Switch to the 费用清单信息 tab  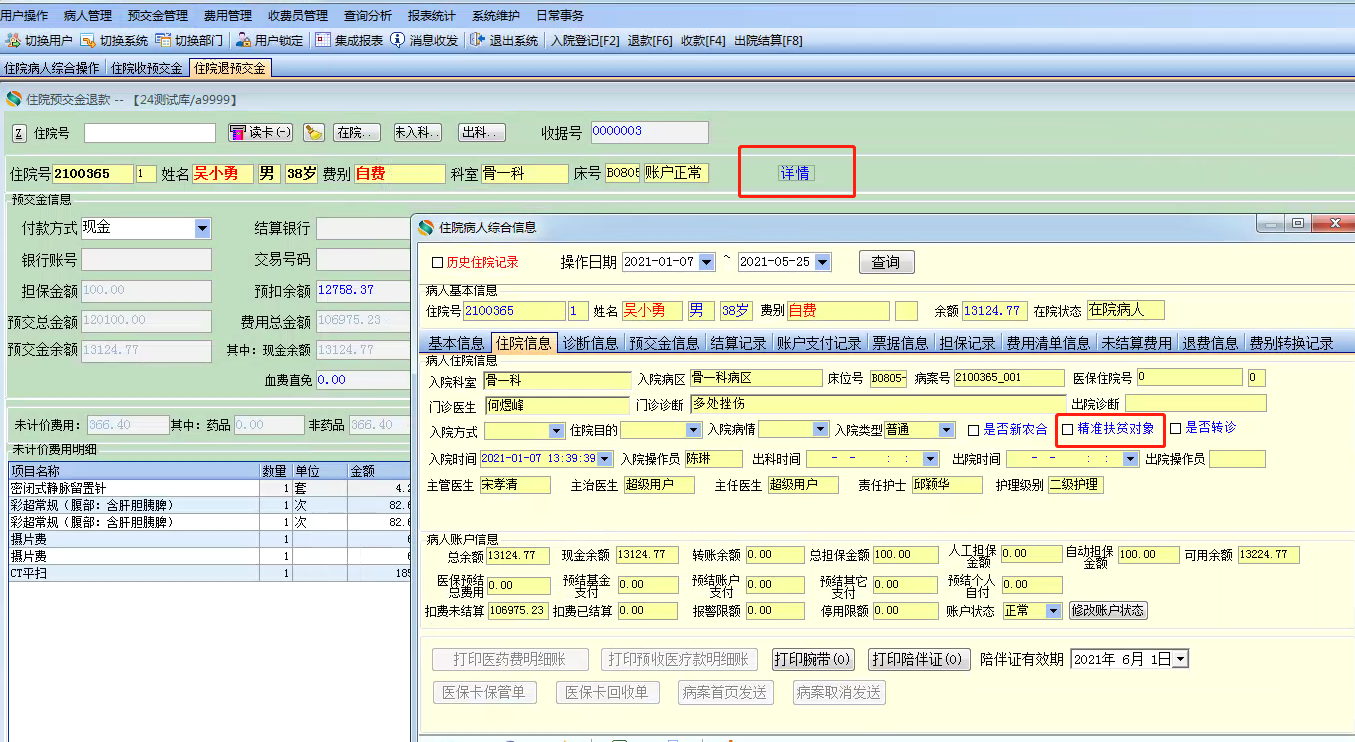(1048, 343)
